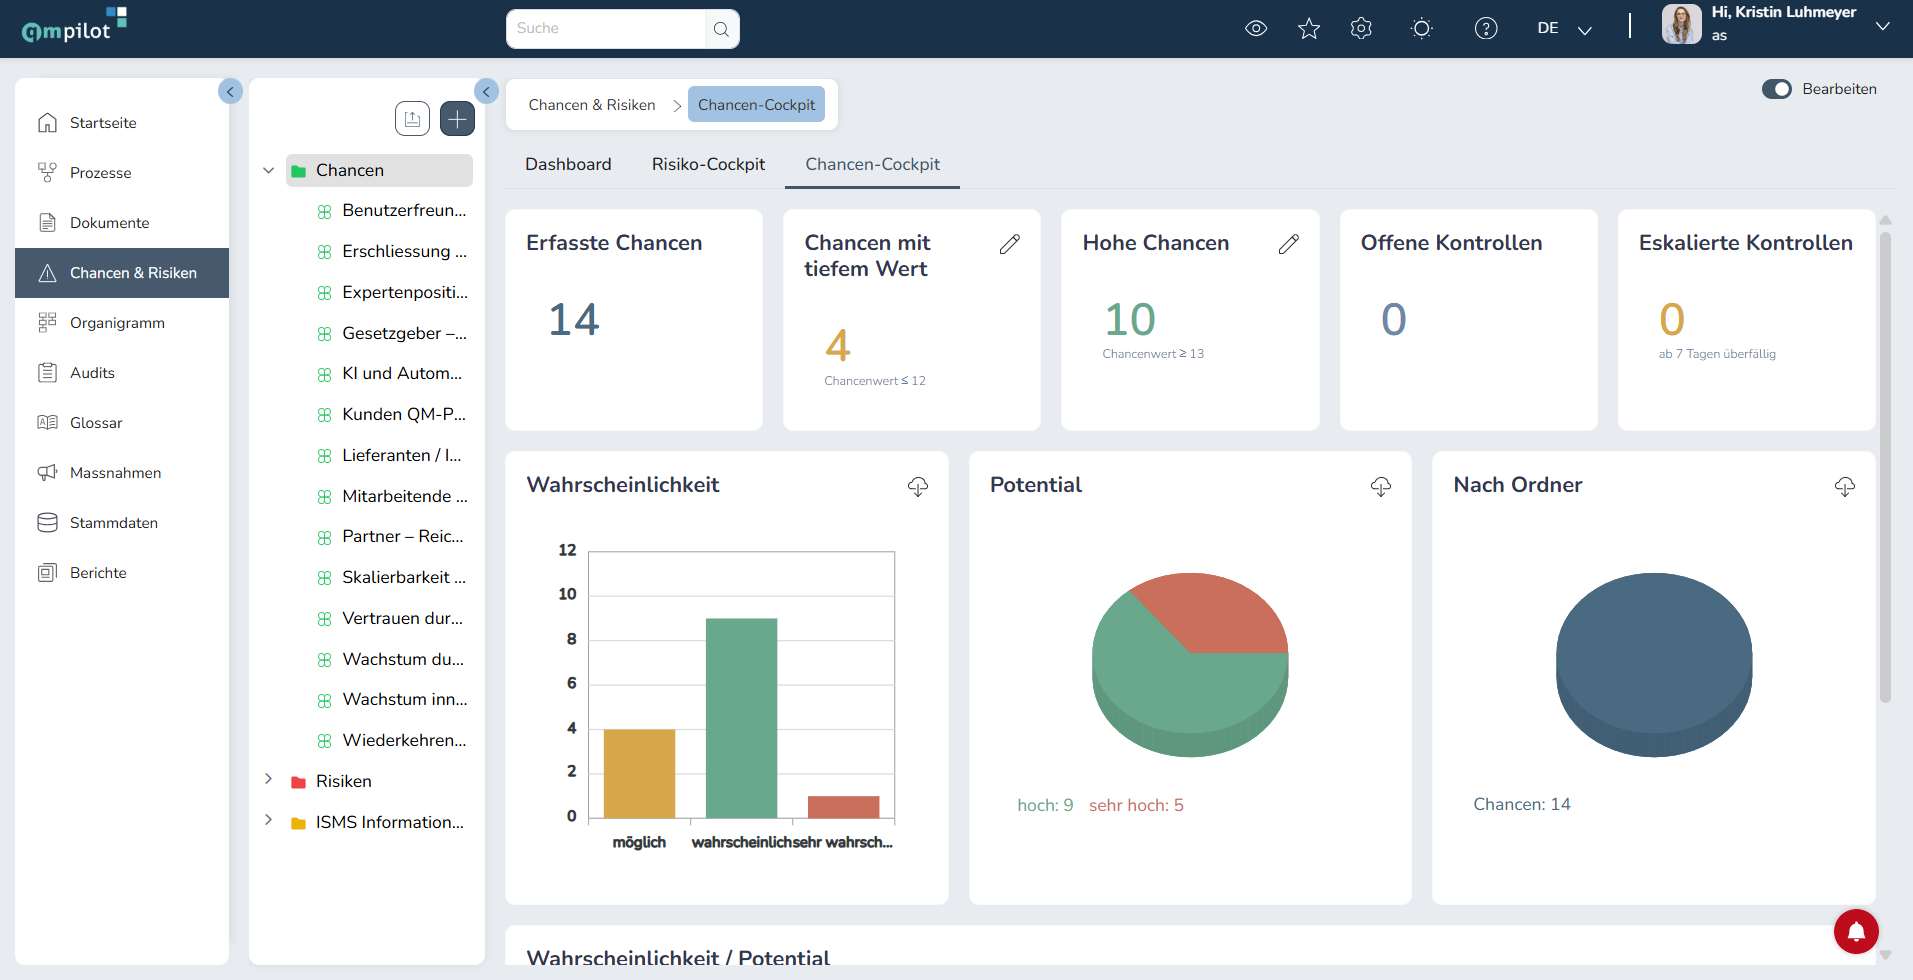Download the Nach Ordner chart
Viewport: 1913px width, 980px height.
pos(1845,487)
